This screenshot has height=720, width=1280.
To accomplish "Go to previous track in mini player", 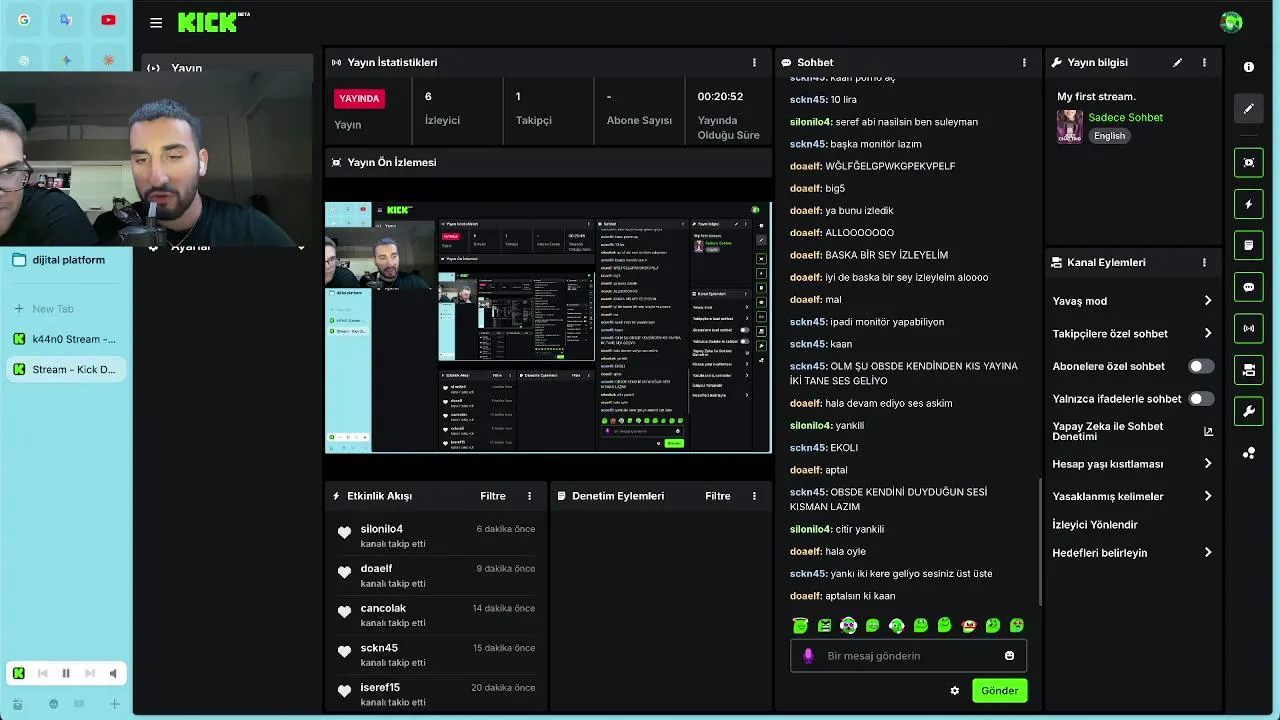I will coord(42,674).
